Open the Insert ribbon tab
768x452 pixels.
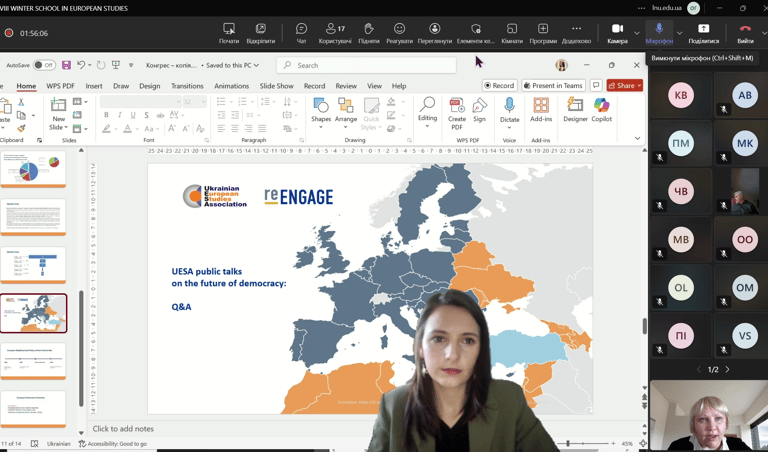(x=94, y=86)
